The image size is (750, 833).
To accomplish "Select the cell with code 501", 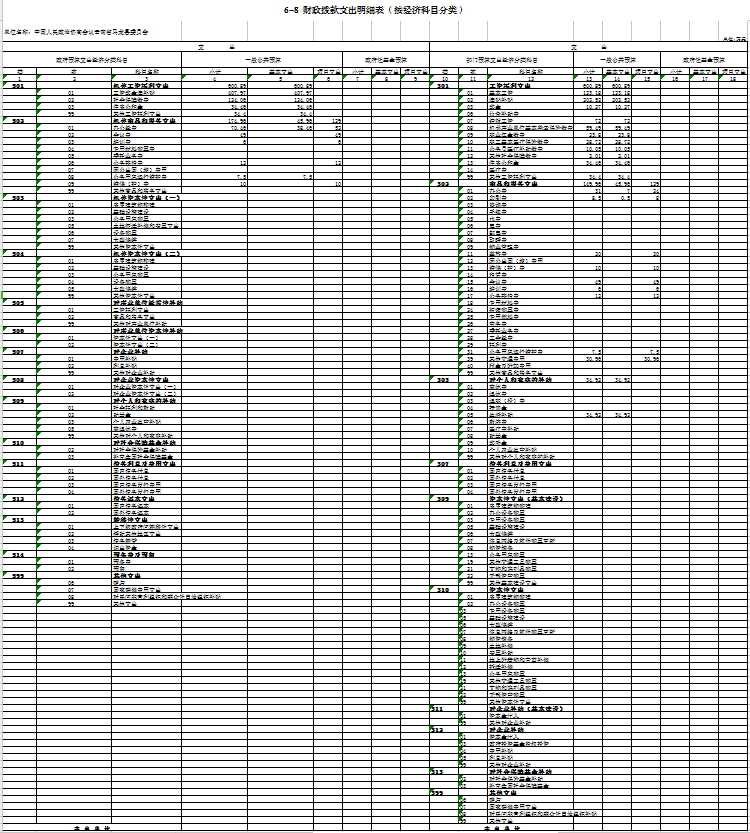I will pos(19,87).
